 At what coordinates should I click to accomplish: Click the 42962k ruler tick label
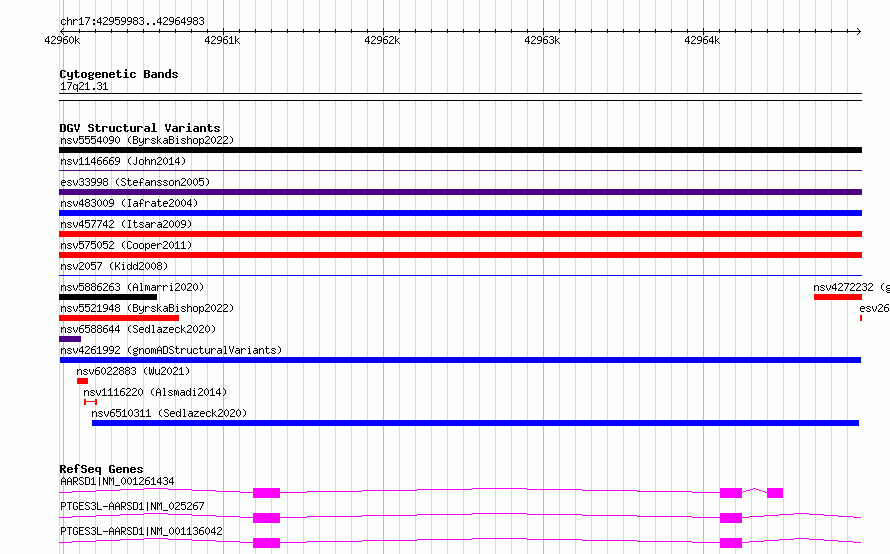coord(382,40)
